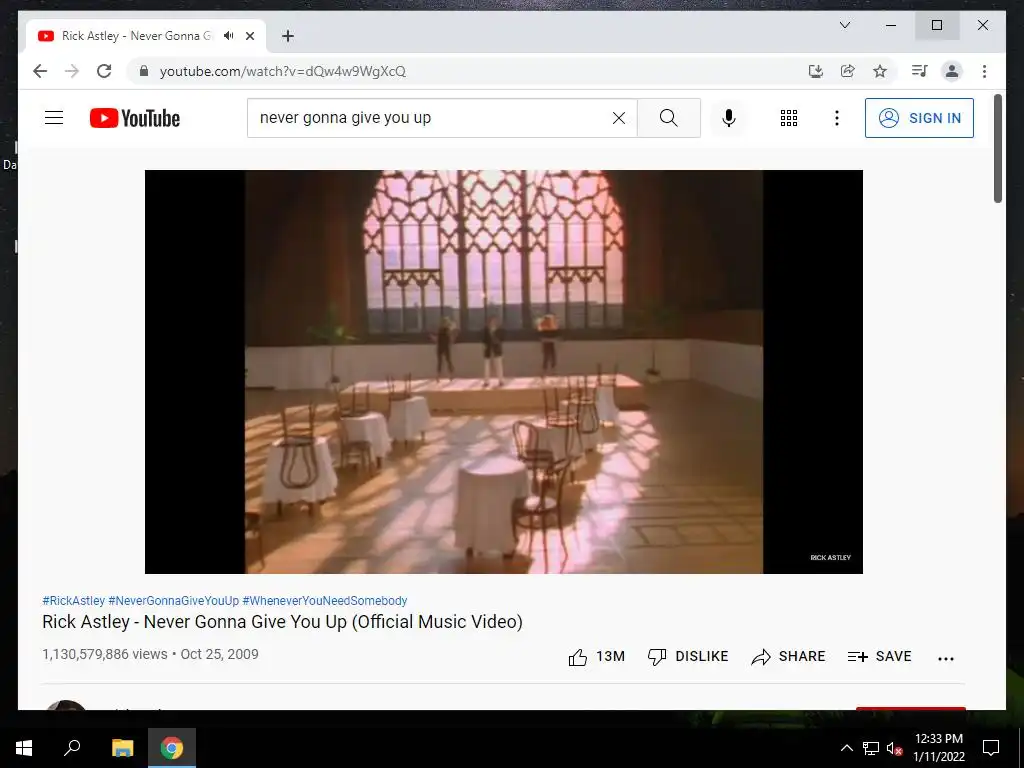Open the #WheneverYouNeedSomebody hashtag link
1024x768 pixels.
tap(325, 601)
